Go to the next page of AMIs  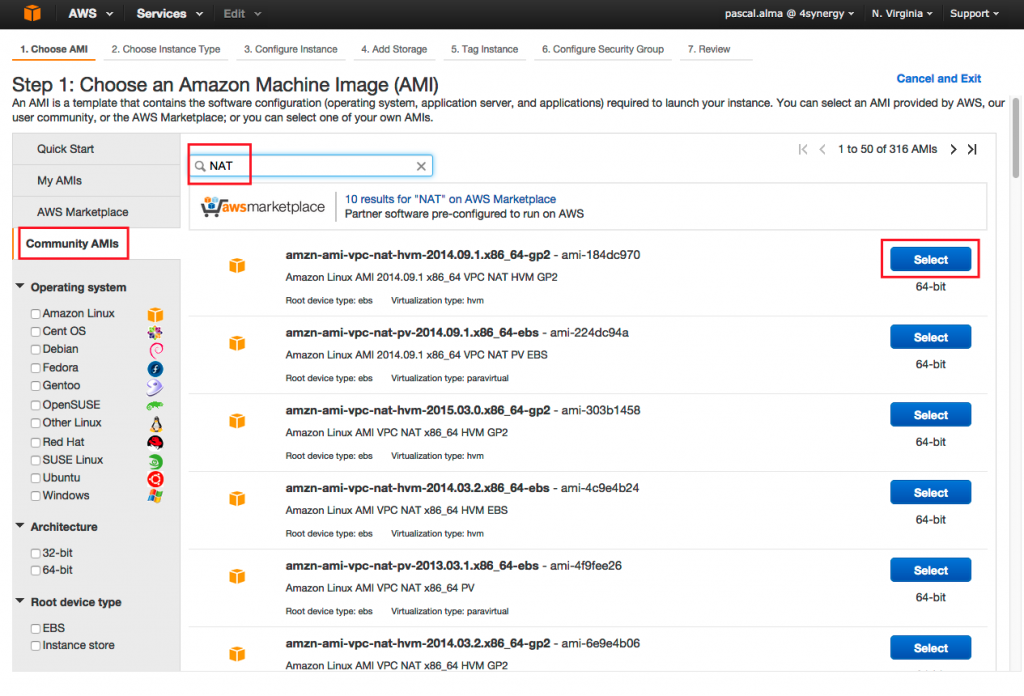click(x=953, y=150)
